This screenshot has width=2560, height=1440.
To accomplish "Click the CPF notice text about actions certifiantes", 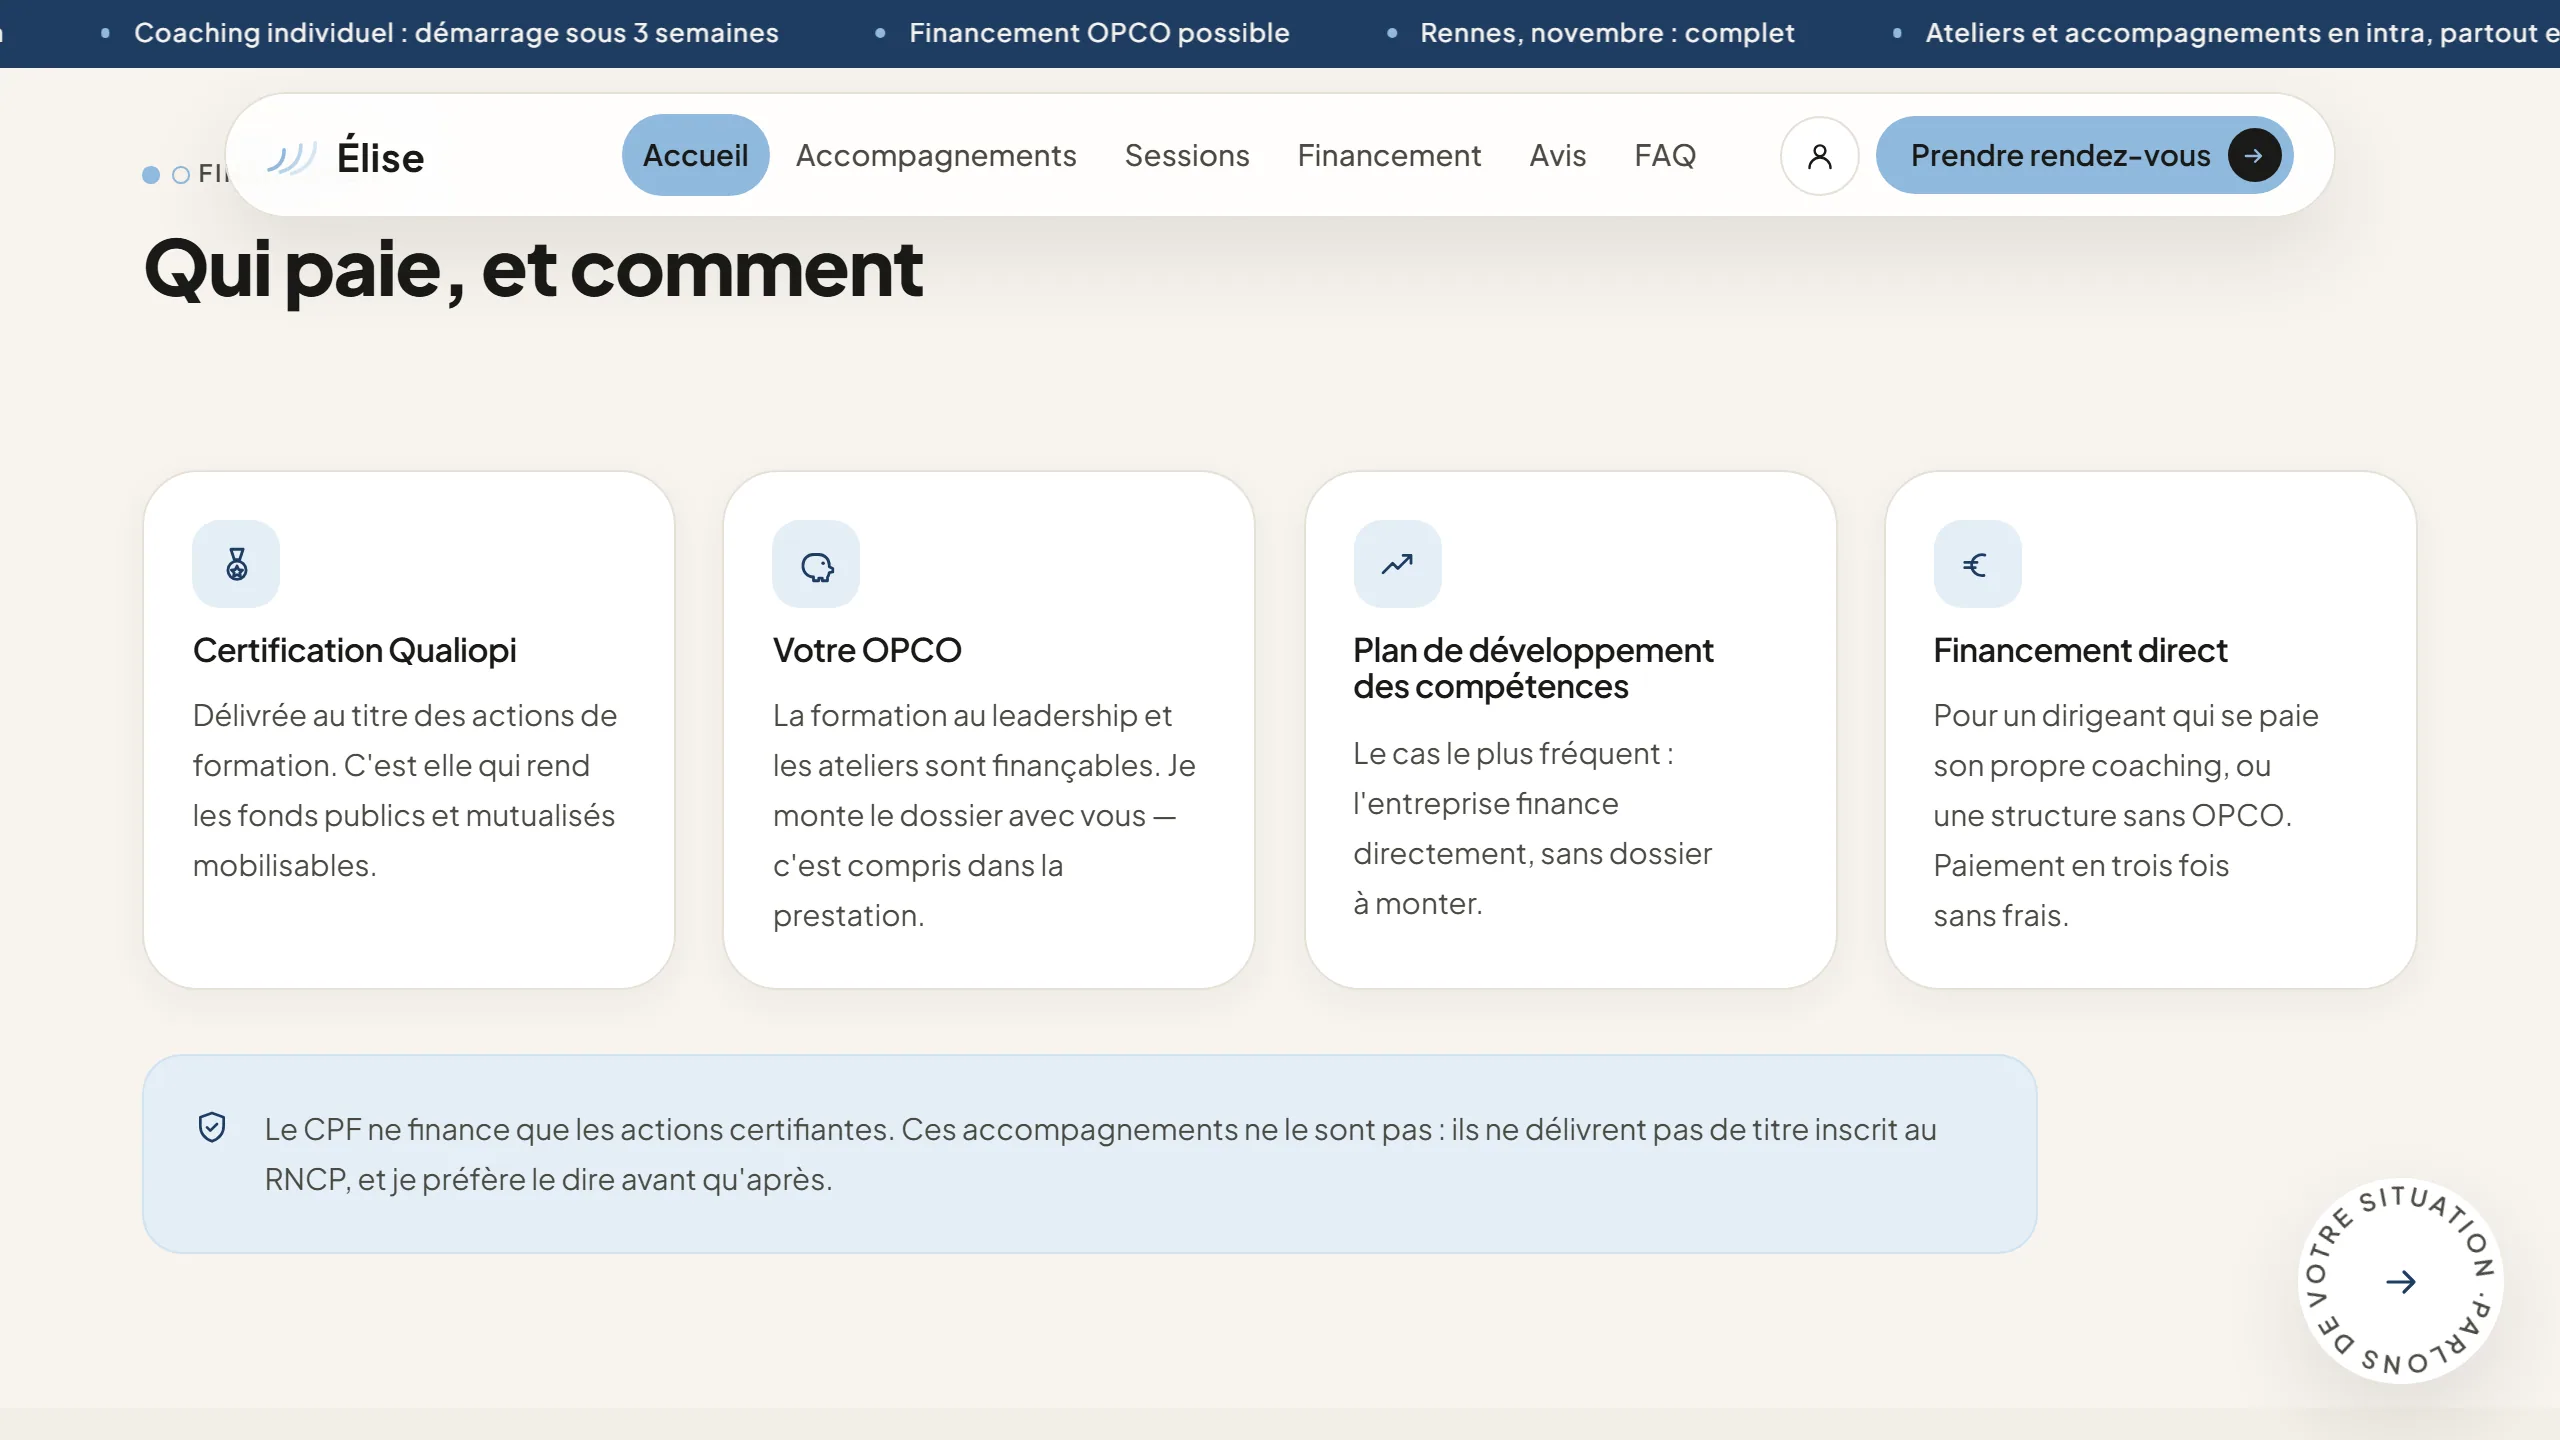I will click(1100, 1154).
